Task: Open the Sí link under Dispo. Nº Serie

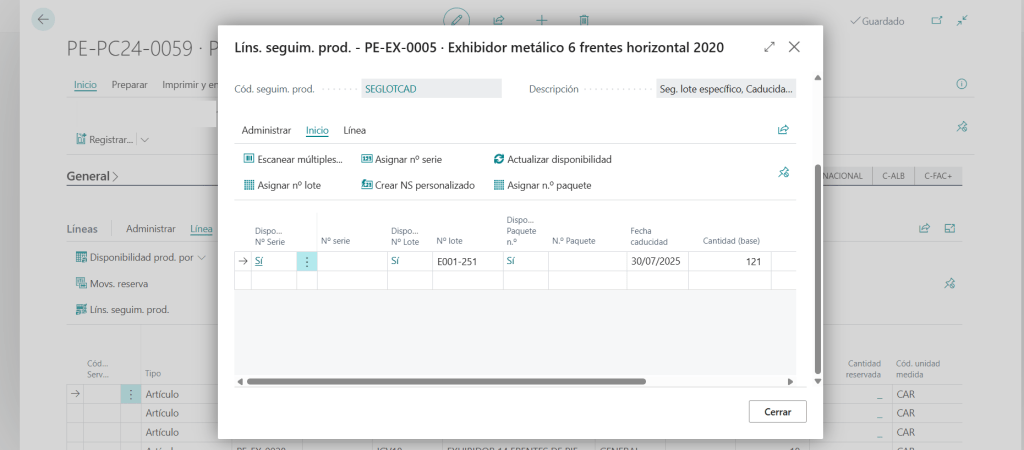Action: pos(260,261)
